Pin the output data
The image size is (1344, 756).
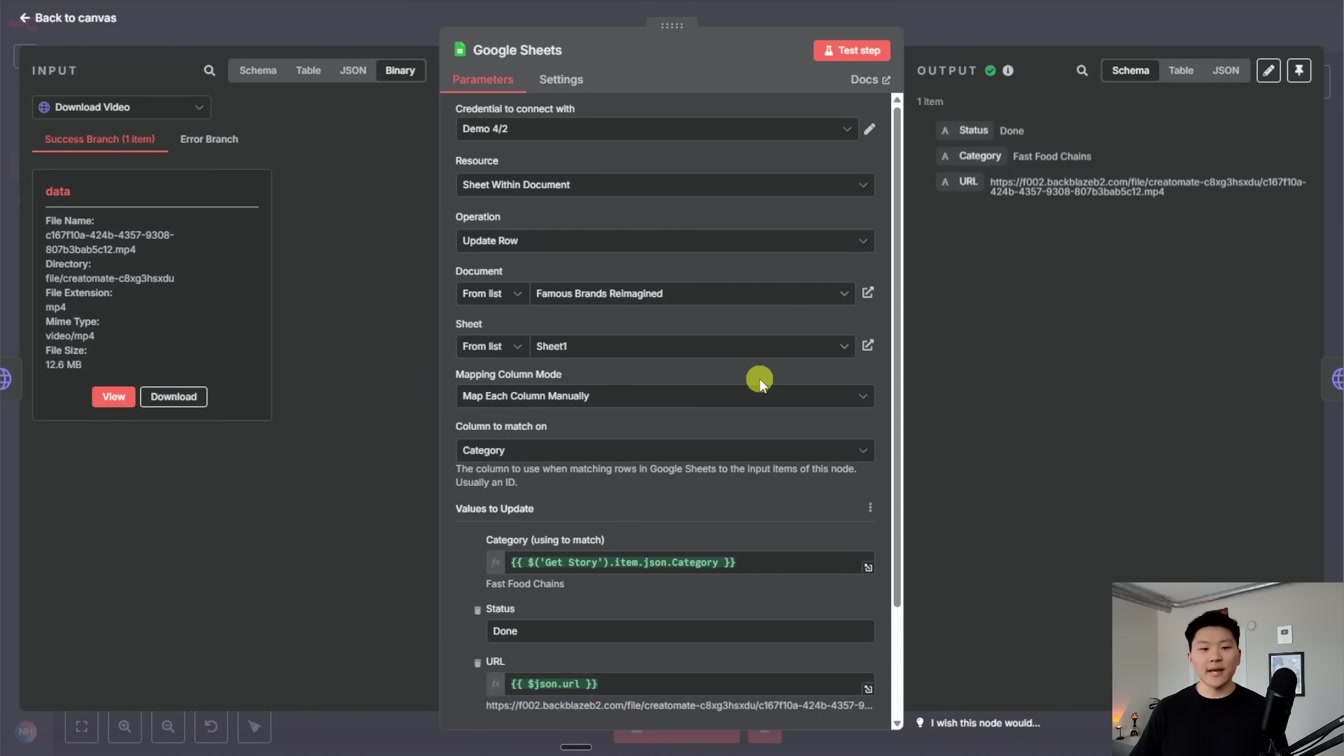click(x=1299, y=71)
